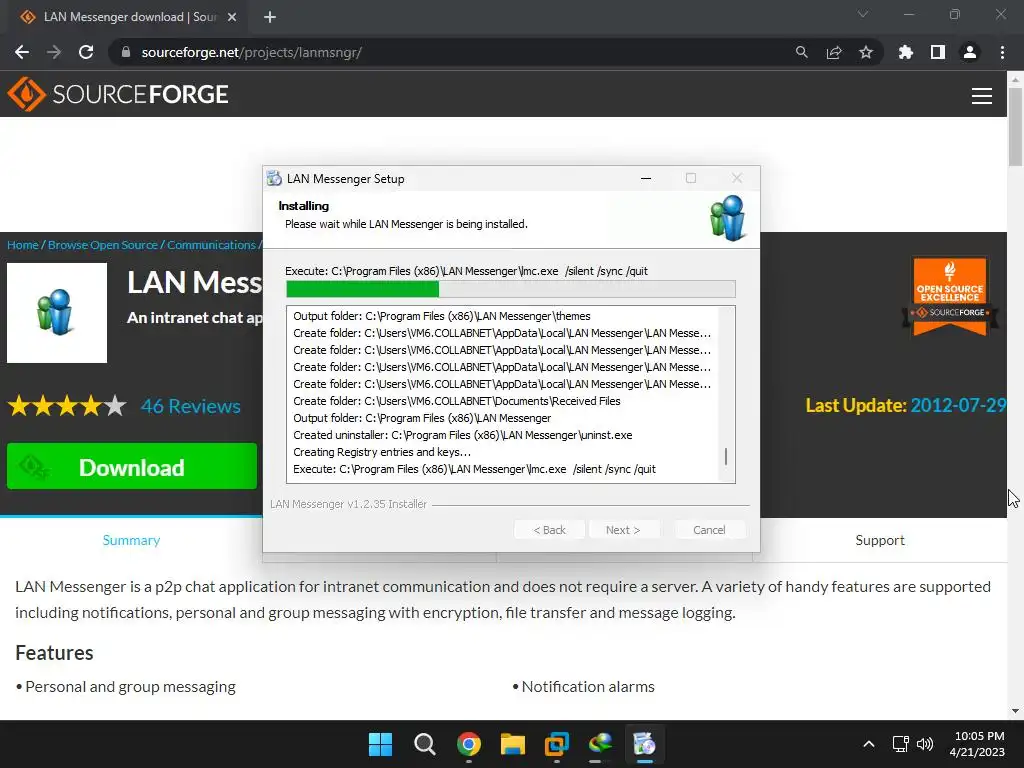Close the LAN Messenger download tab
The height and width of the screenshot is (768, 1024).
232,17
